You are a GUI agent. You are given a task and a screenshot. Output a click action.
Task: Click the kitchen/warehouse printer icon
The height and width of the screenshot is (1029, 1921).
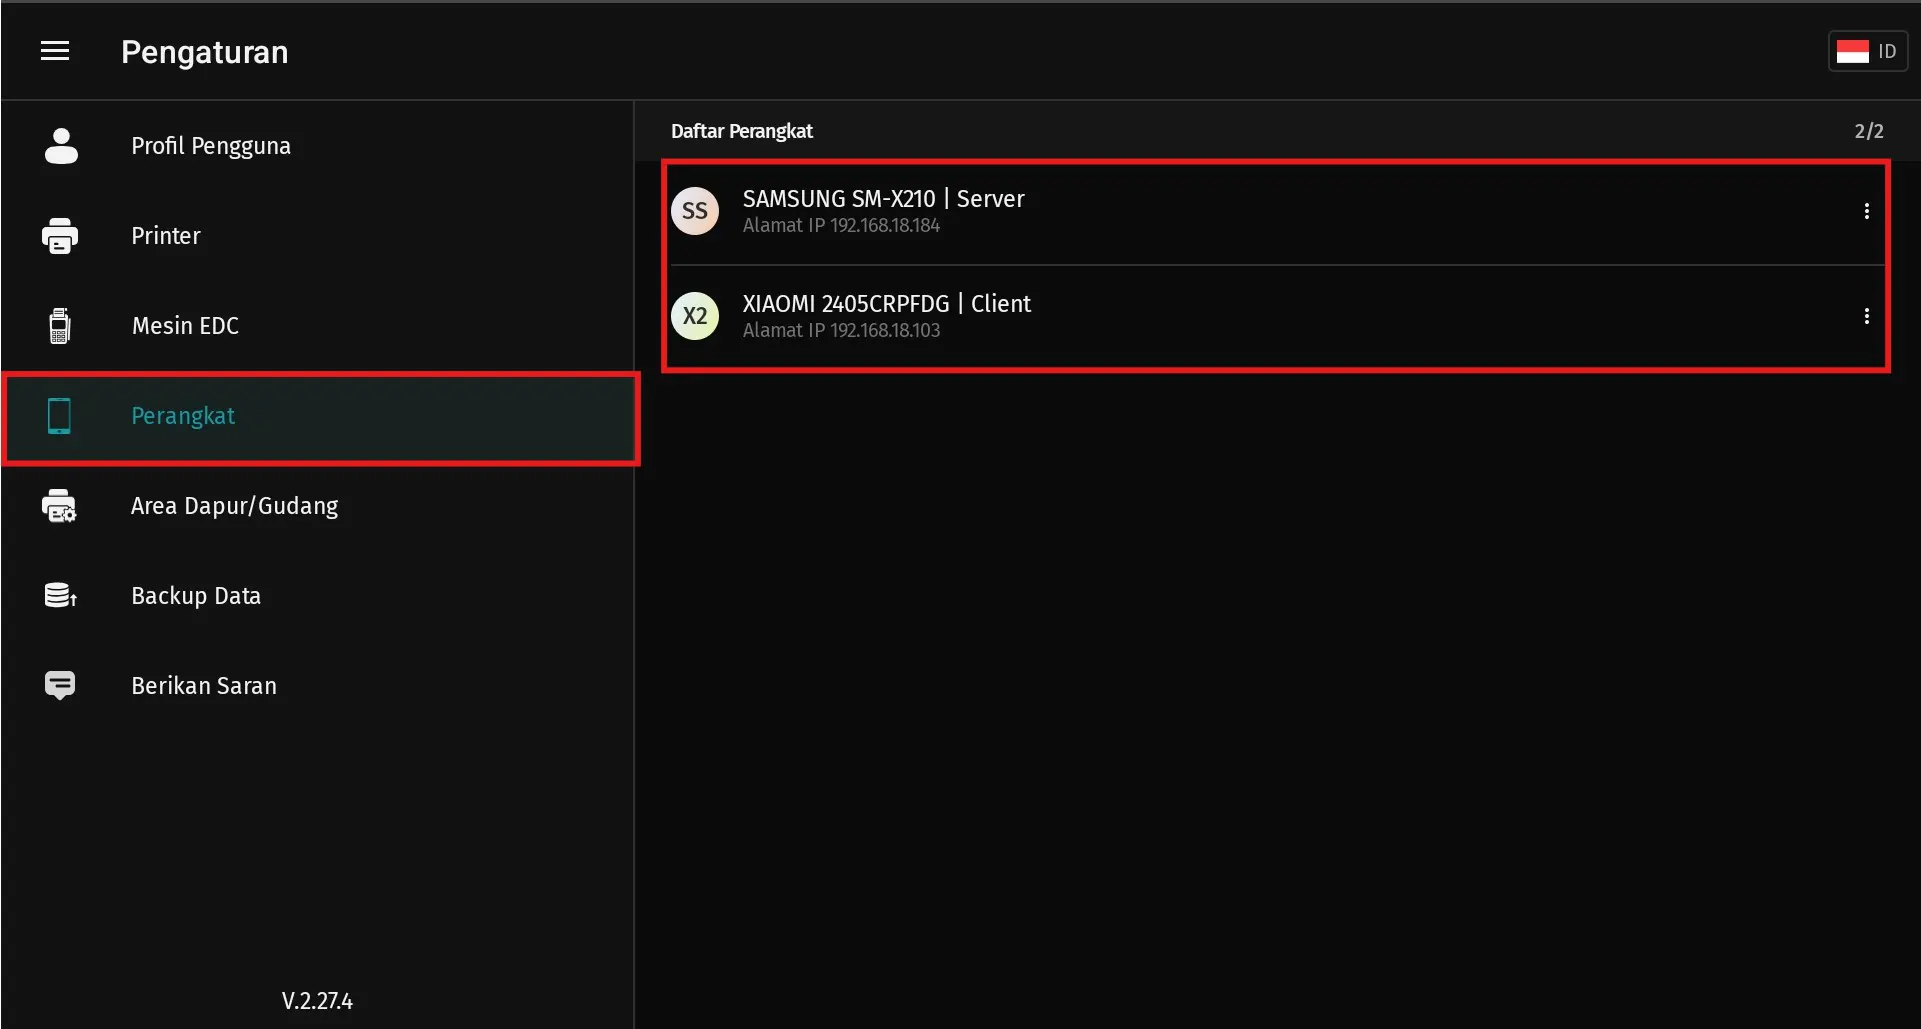[60, 506]
